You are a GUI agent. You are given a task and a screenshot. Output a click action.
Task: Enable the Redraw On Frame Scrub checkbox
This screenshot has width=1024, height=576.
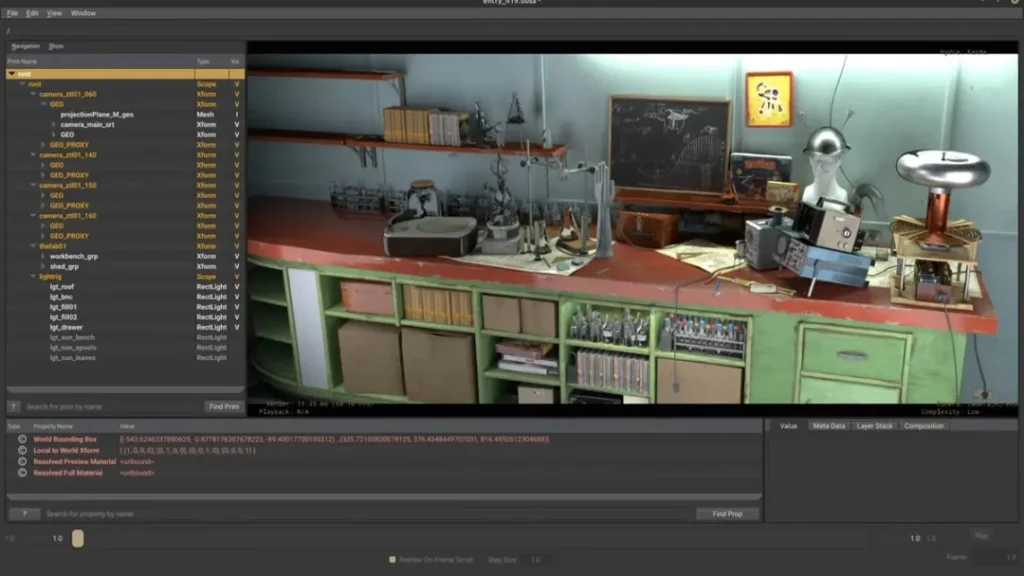(x=392, y=560)
